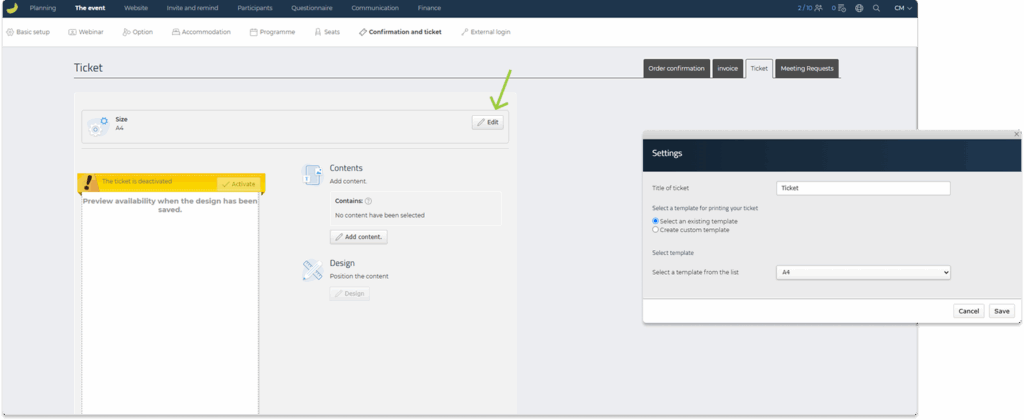1024x420 pixels.
Task: Select 'Select an existing template' option
Action: (x=655, y=221)
